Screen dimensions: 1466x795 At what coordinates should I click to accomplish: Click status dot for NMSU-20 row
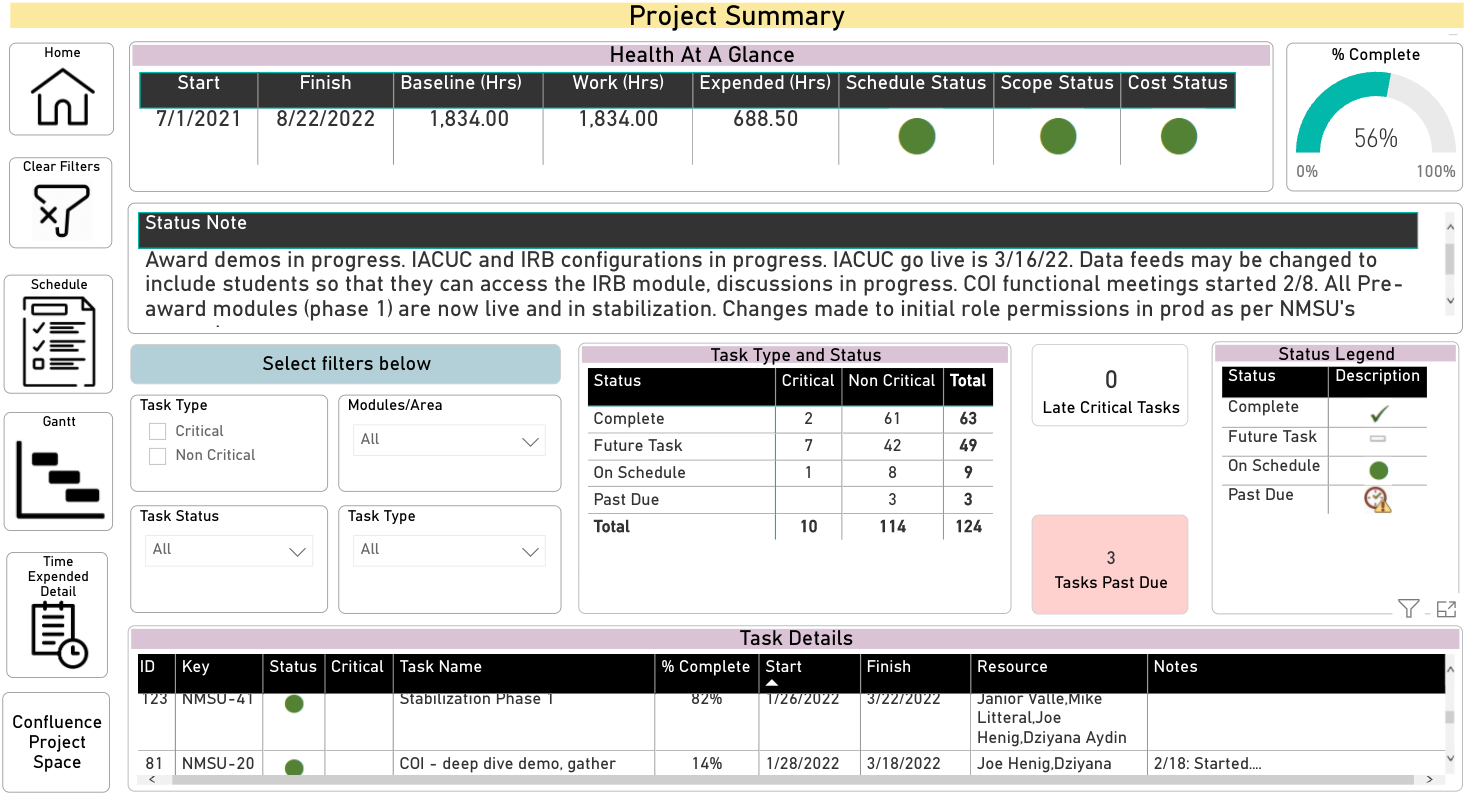(x=294, y=768)
